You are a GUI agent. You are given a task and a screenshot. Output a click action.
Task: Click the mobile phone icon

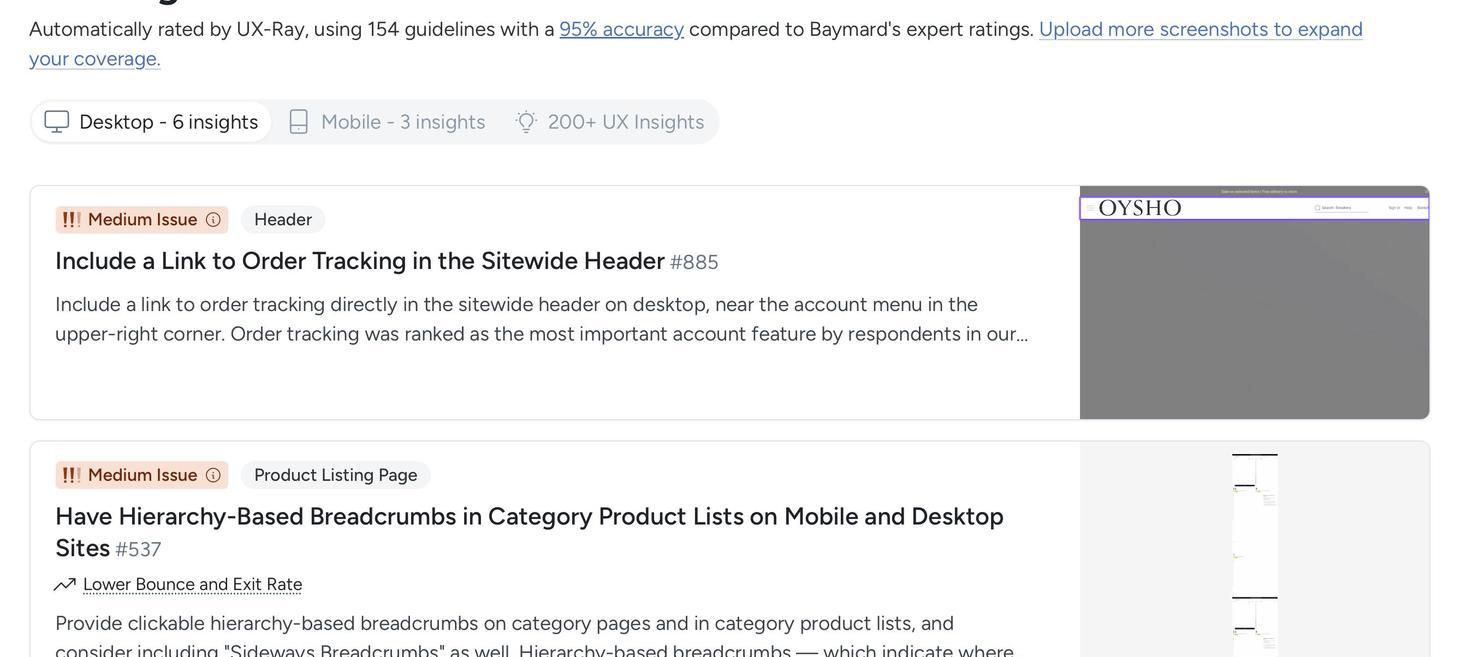click(x=298, y=122)
